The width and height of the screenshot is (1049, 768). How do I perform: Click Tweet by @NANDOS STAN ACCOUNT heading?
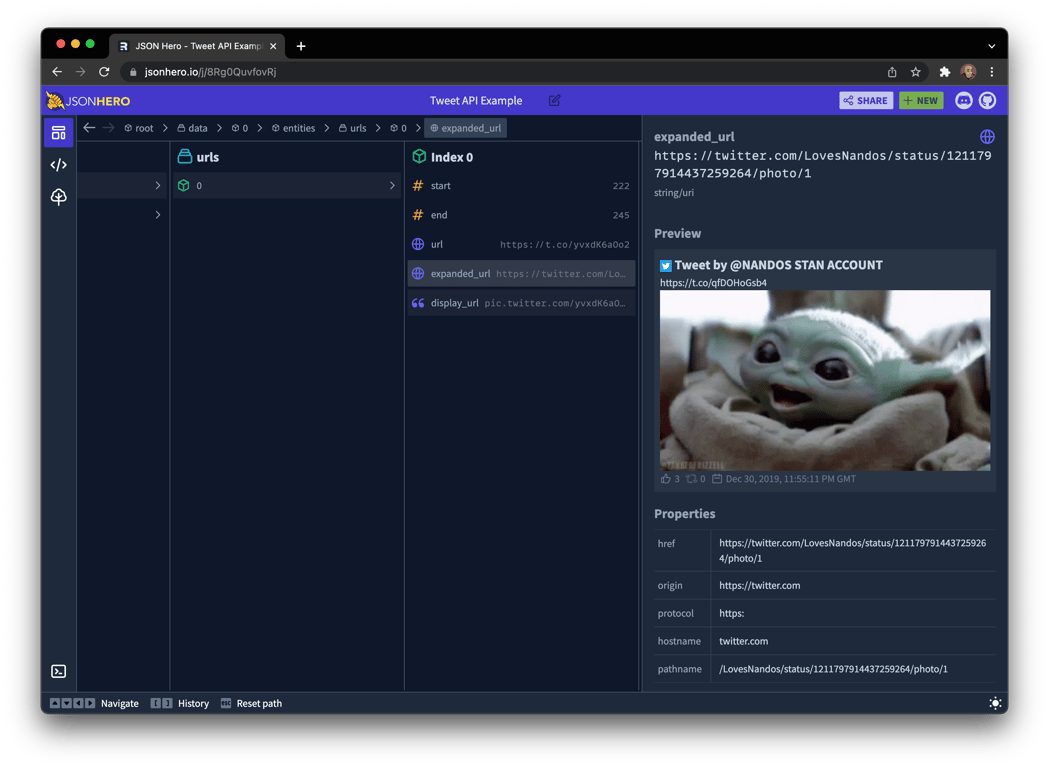778,265
